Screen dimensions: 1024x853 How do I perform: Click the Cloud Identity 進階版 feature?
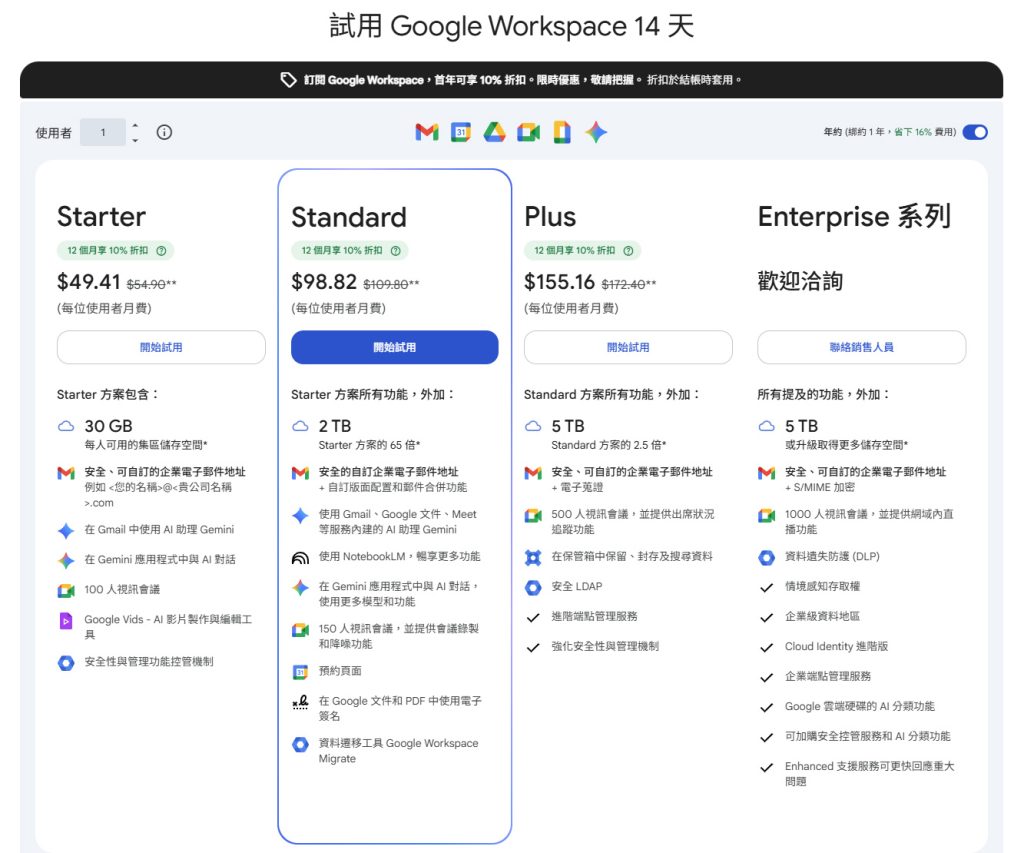point(836,647)
